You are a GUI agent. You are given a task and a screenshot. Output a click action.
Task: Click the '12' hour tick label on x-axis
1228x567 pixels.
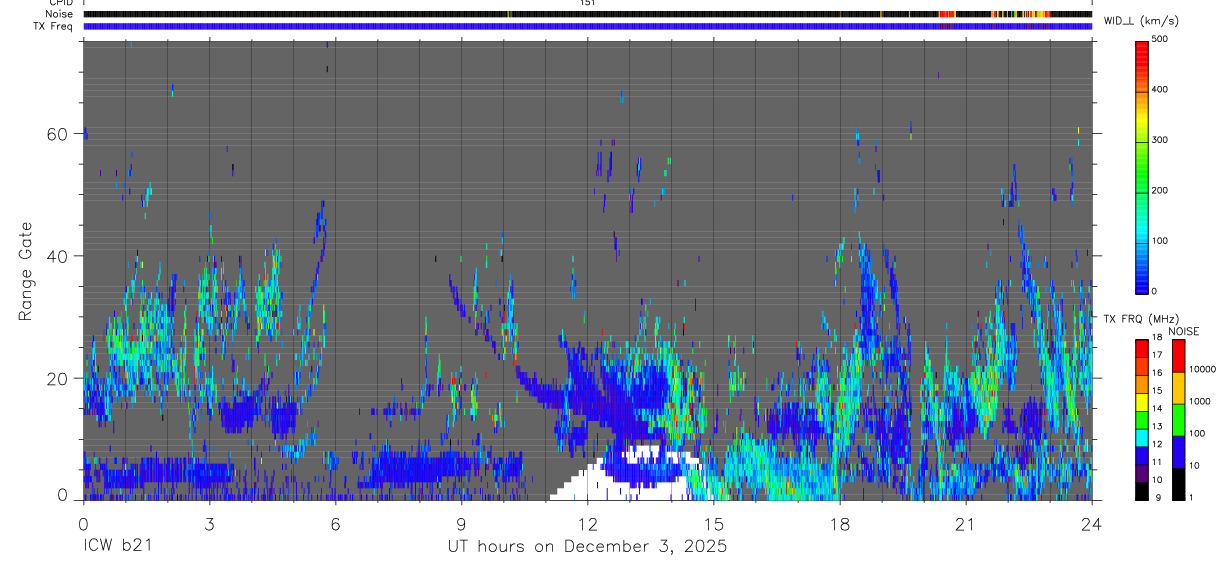point(587,523)
